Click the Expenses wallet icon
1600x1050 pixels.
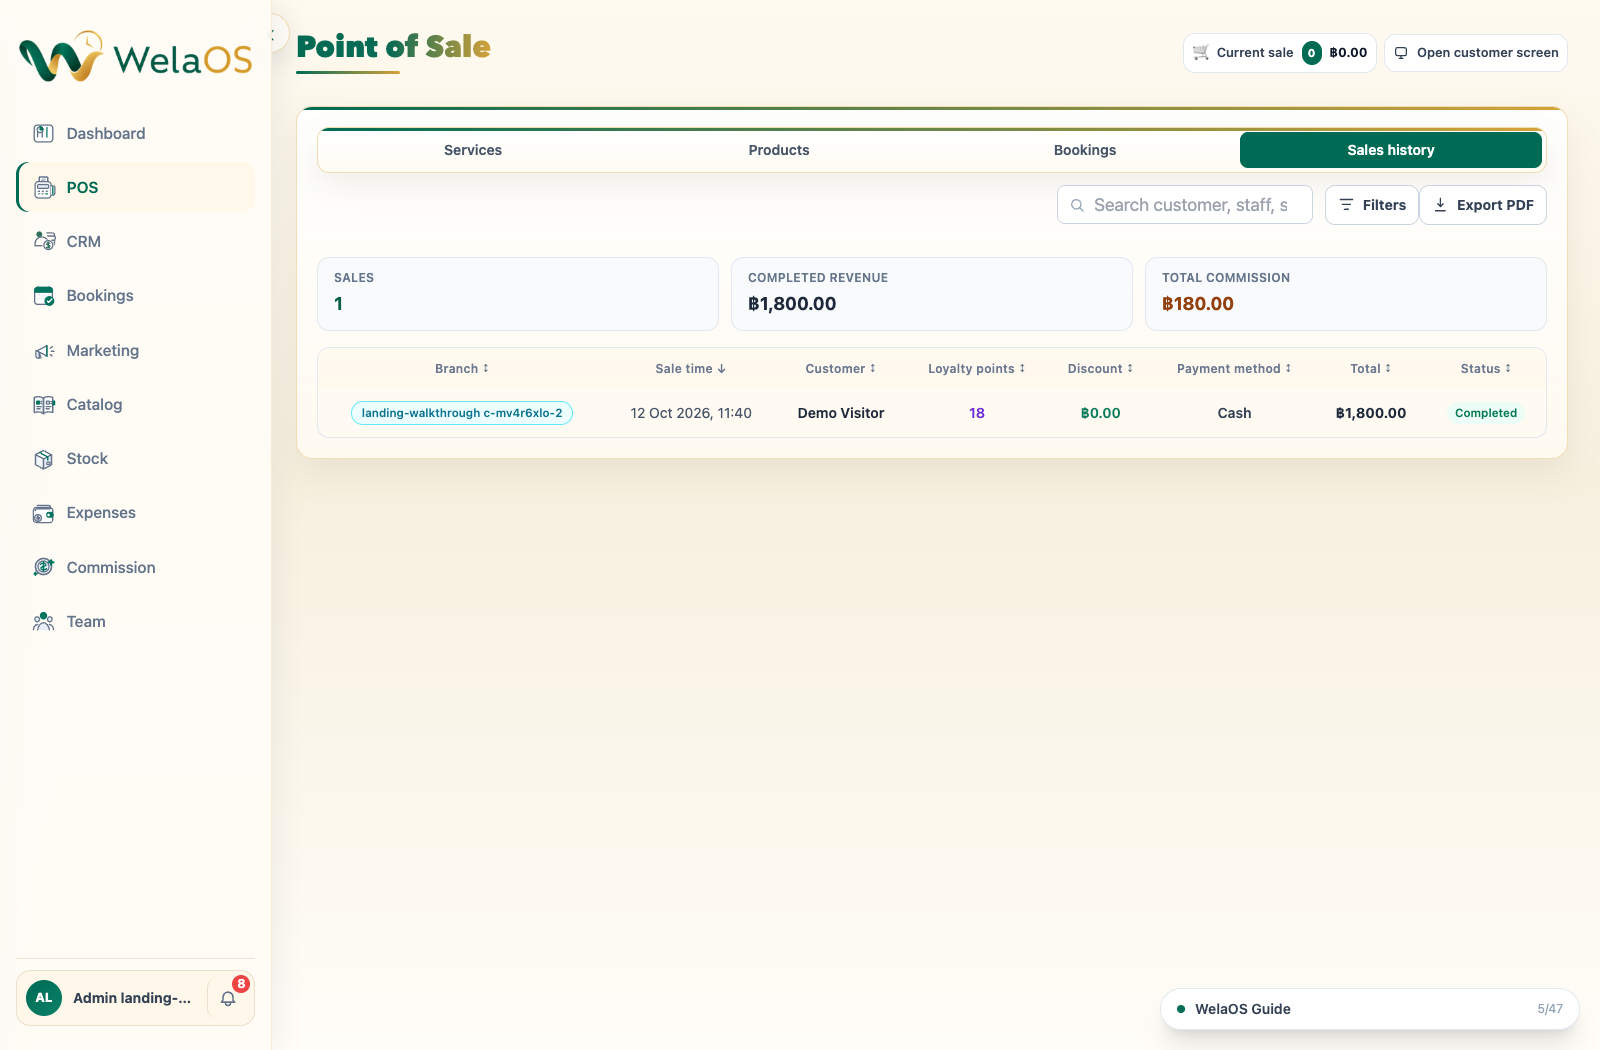point(44,512)
